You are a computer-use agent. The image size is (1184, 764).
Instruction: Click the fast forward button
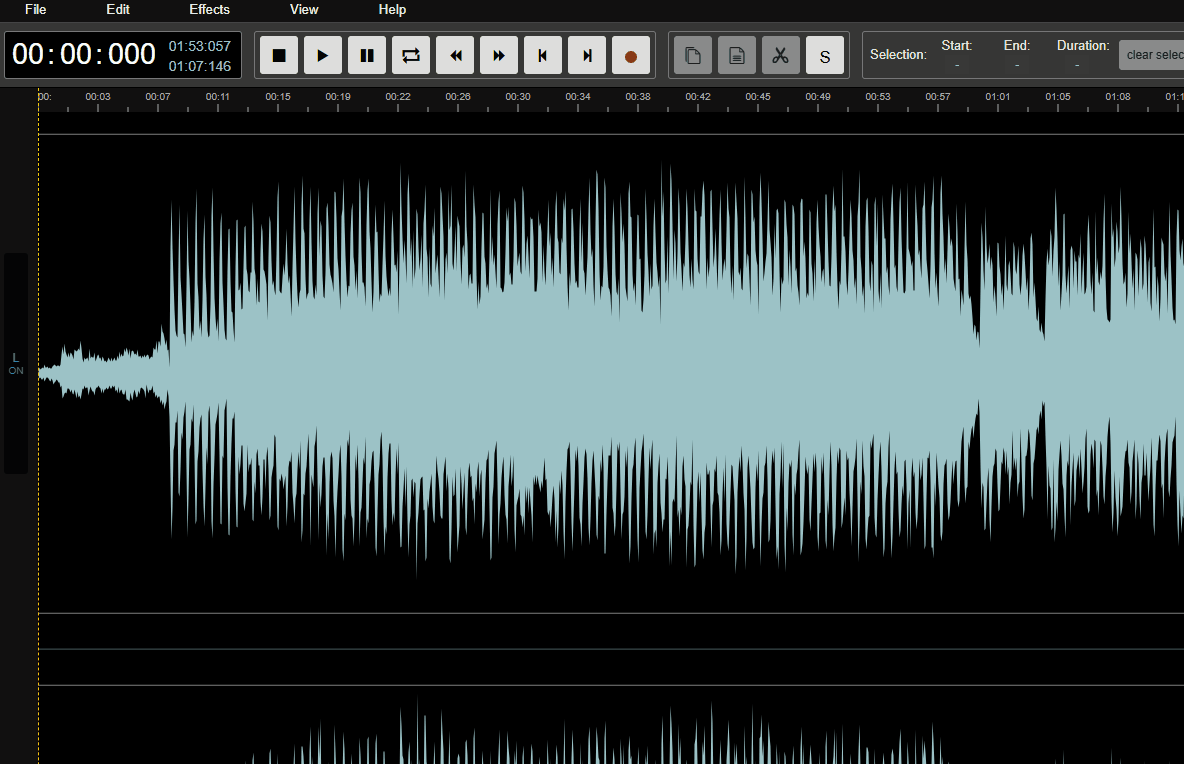pyautogui.click(x=499, y=55)
